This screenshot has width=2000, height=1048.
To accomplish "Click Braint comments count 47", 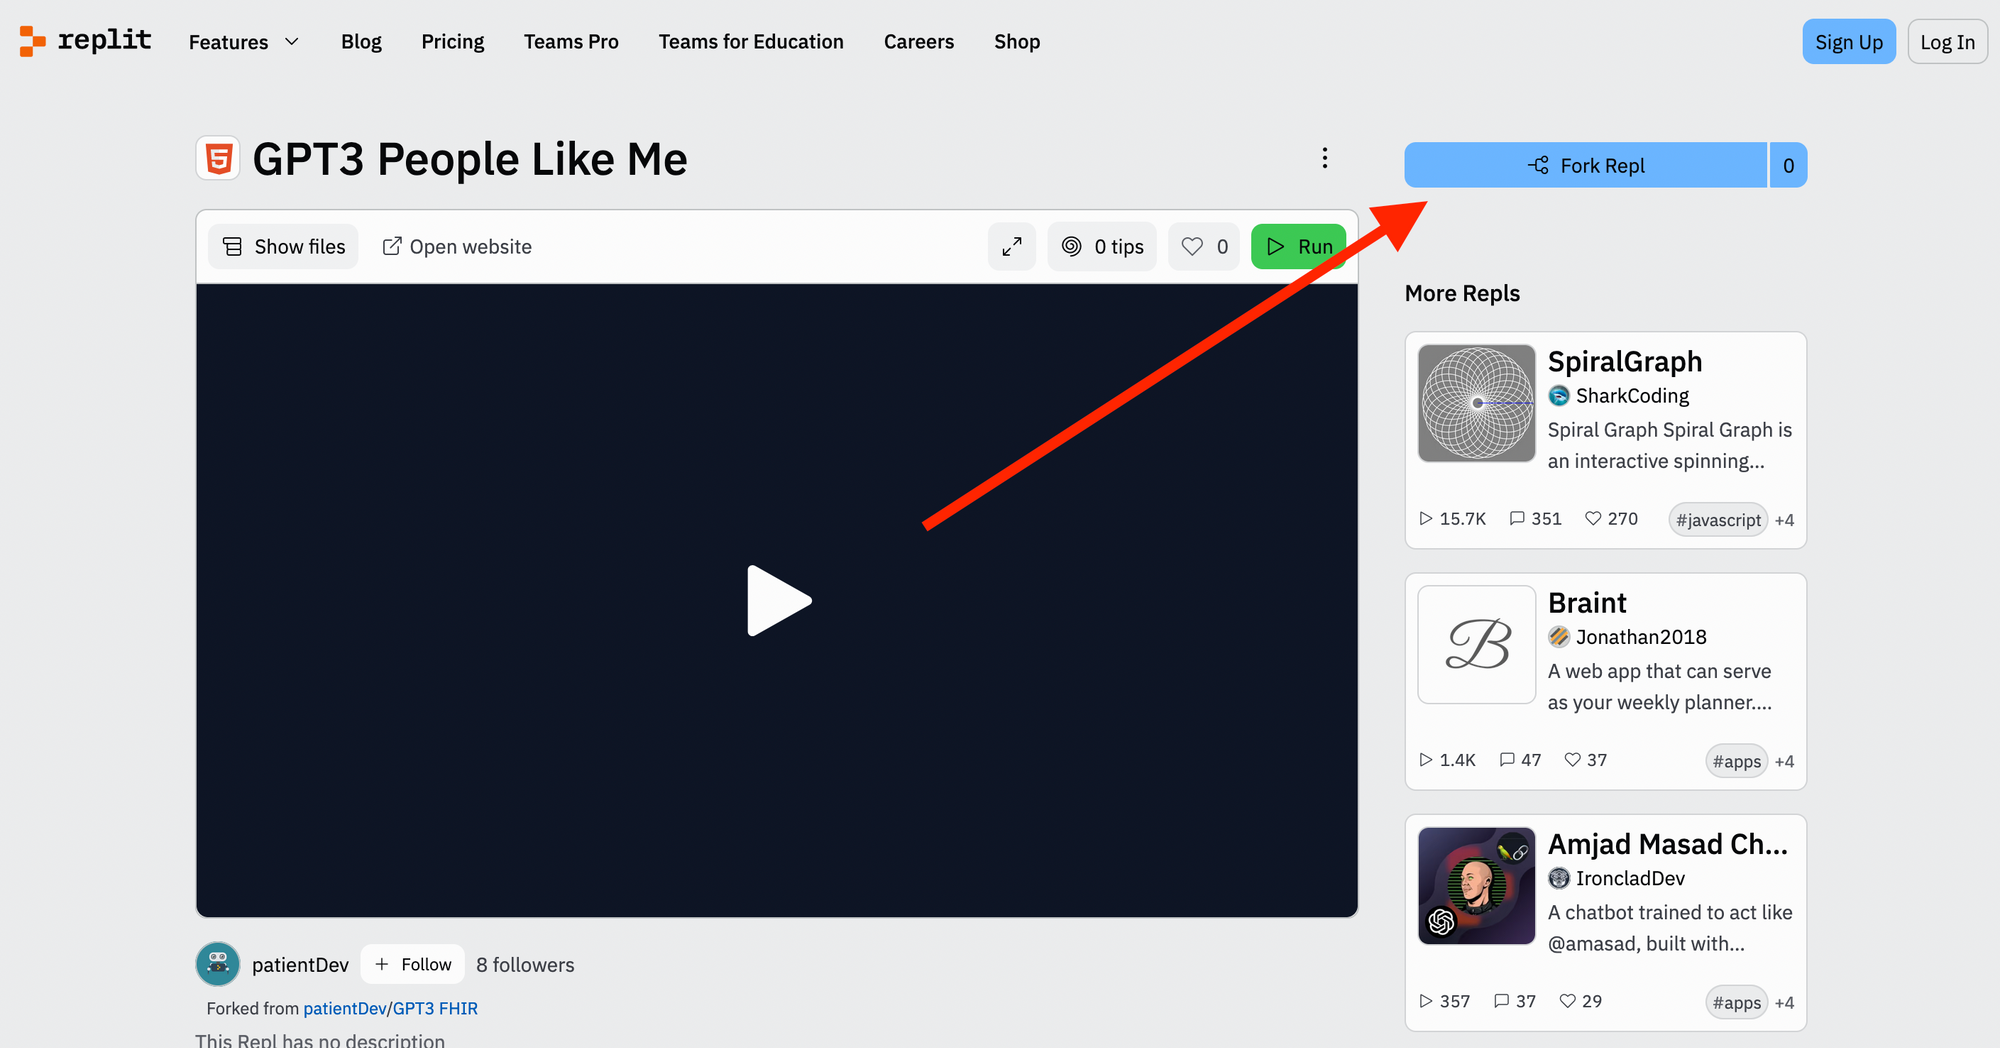I will click(x=1520, y=760).
